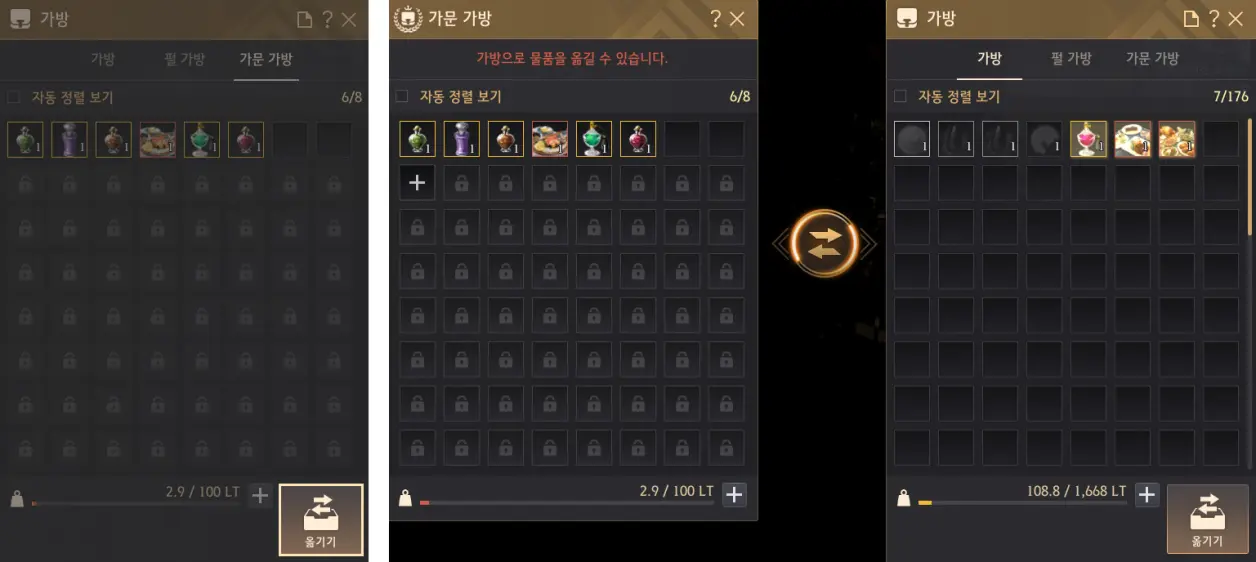Enable 자동 정렬 보기 in right 가방 panel
Image resolution: width=1256 pixels, height=562 pixels.
(900, 97)
